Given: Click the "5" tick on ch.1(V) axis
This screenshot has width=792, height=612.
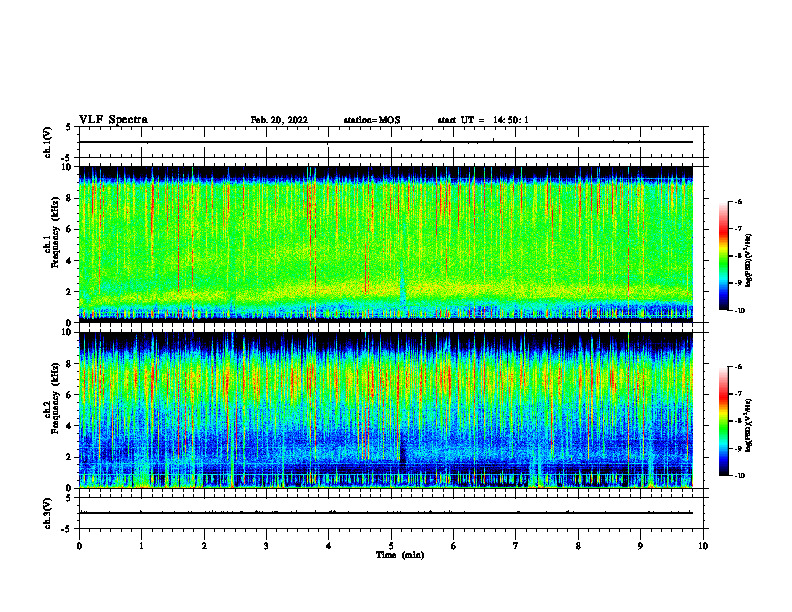Looking at the screenshot, I should (69, 127).
